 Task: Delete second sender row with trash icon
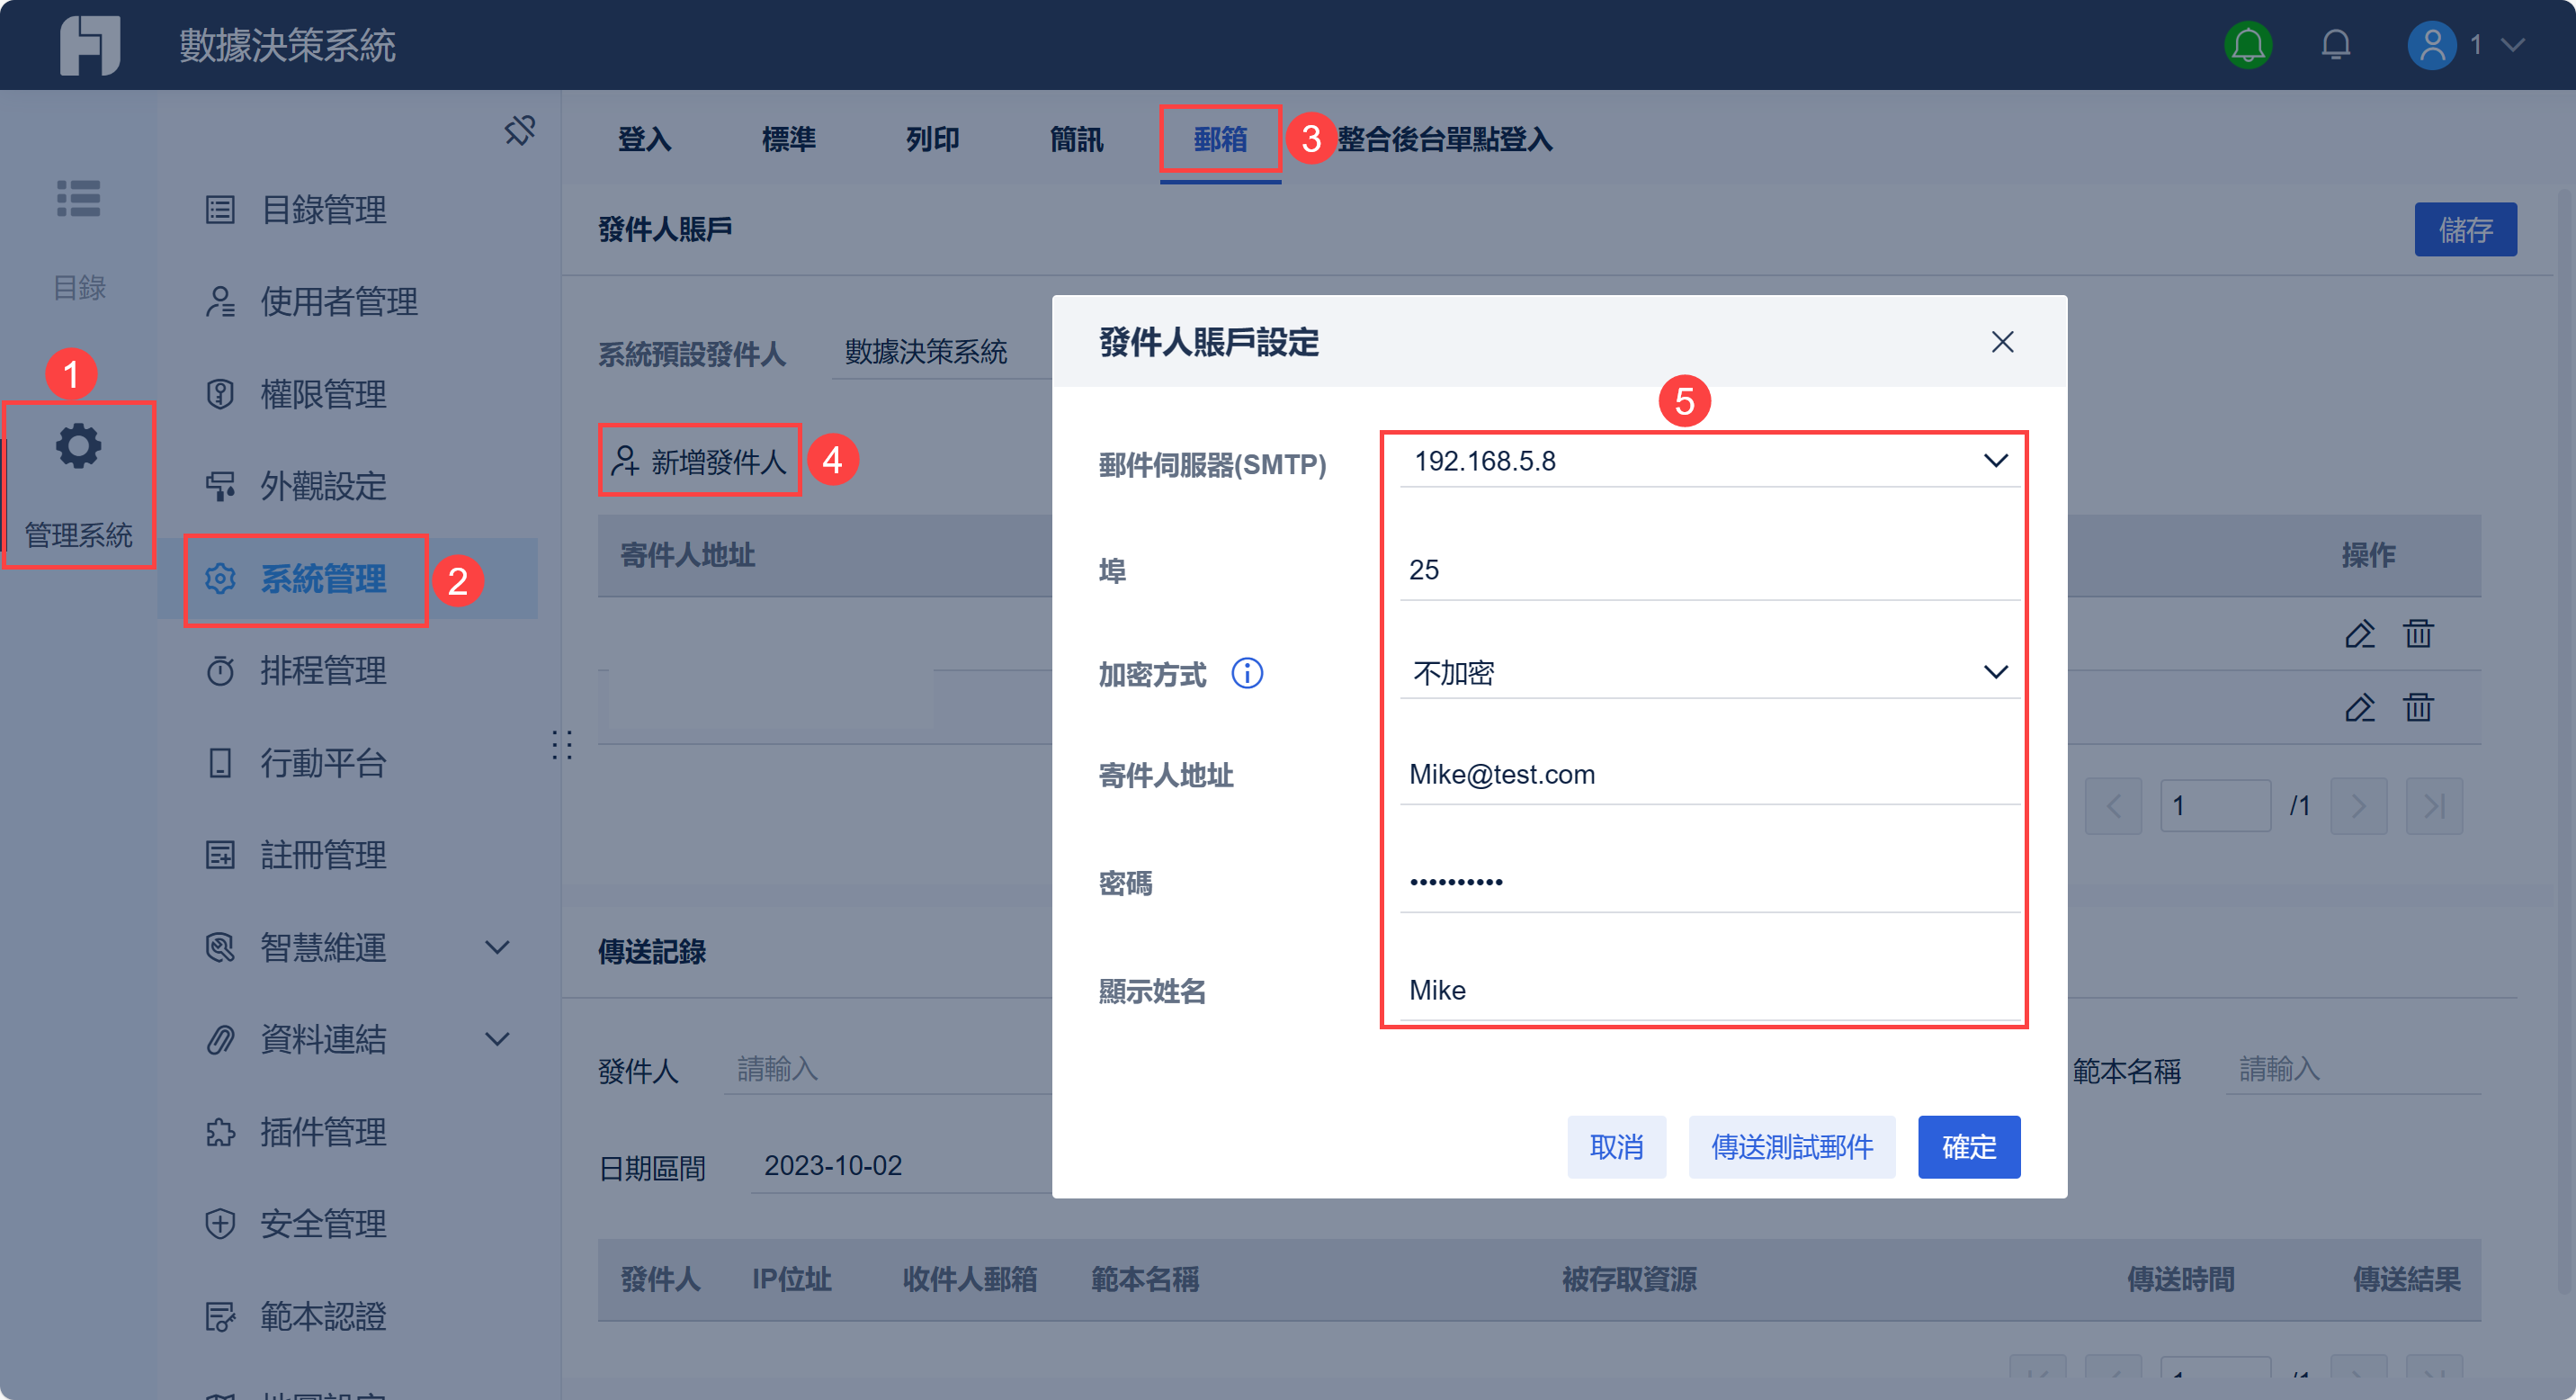(x=2417, y=708)
